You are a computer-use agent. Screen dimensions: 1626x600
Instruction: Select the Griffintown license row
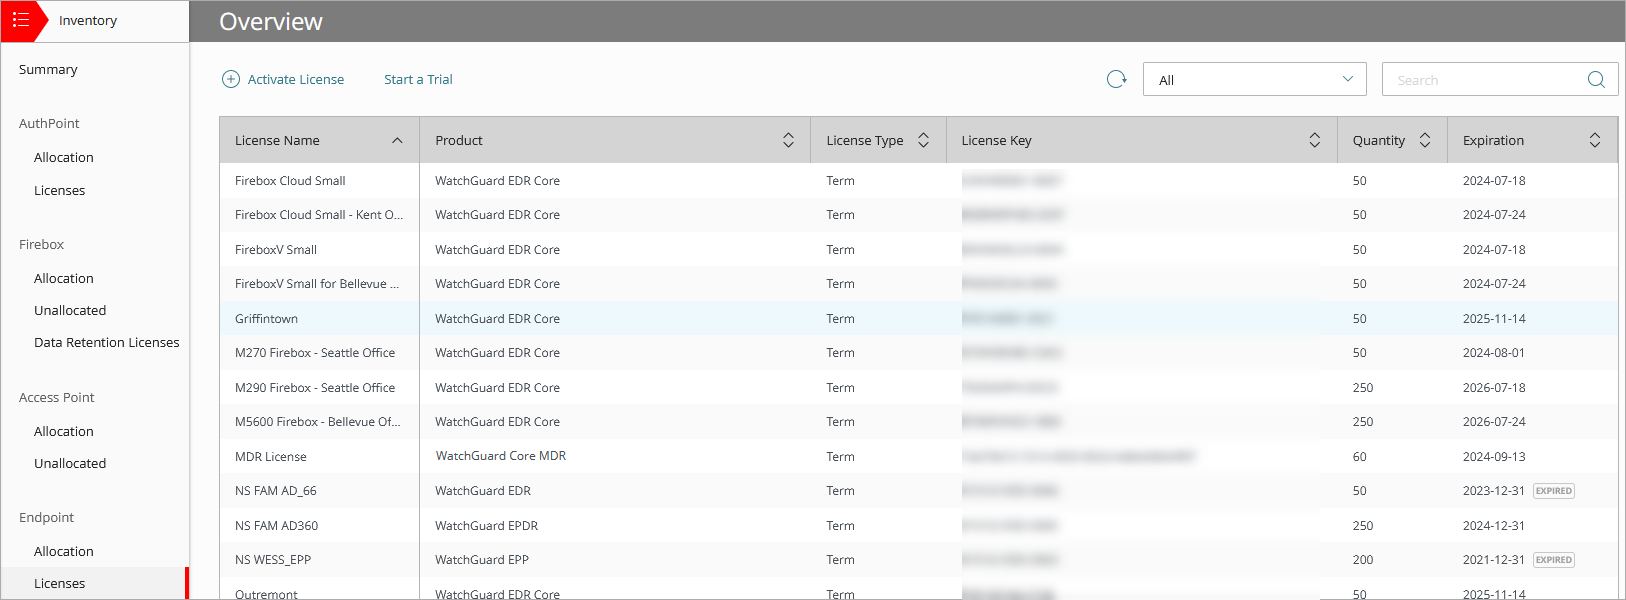click(266, 319)
